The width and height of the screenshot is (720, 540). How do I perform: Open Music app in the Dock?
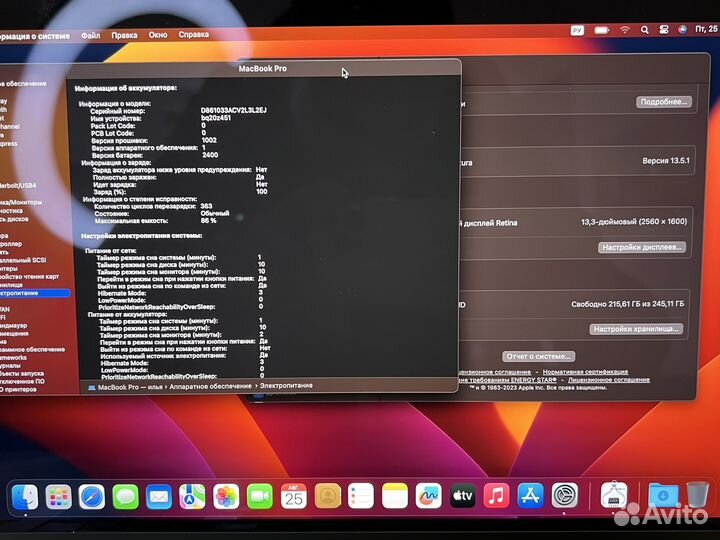496,496
